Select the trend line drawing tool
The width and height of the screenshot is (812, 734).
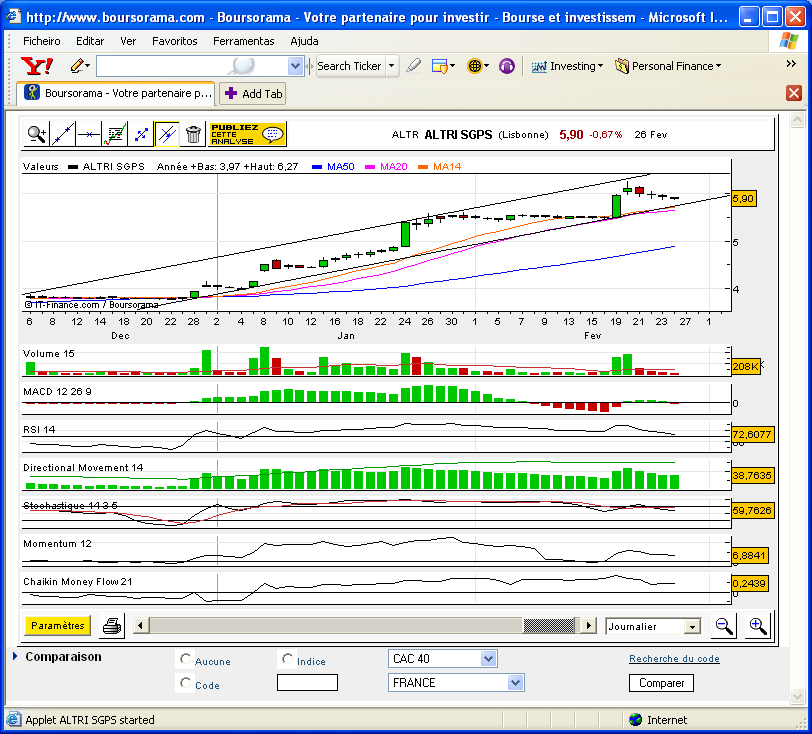tap(63, 135)
